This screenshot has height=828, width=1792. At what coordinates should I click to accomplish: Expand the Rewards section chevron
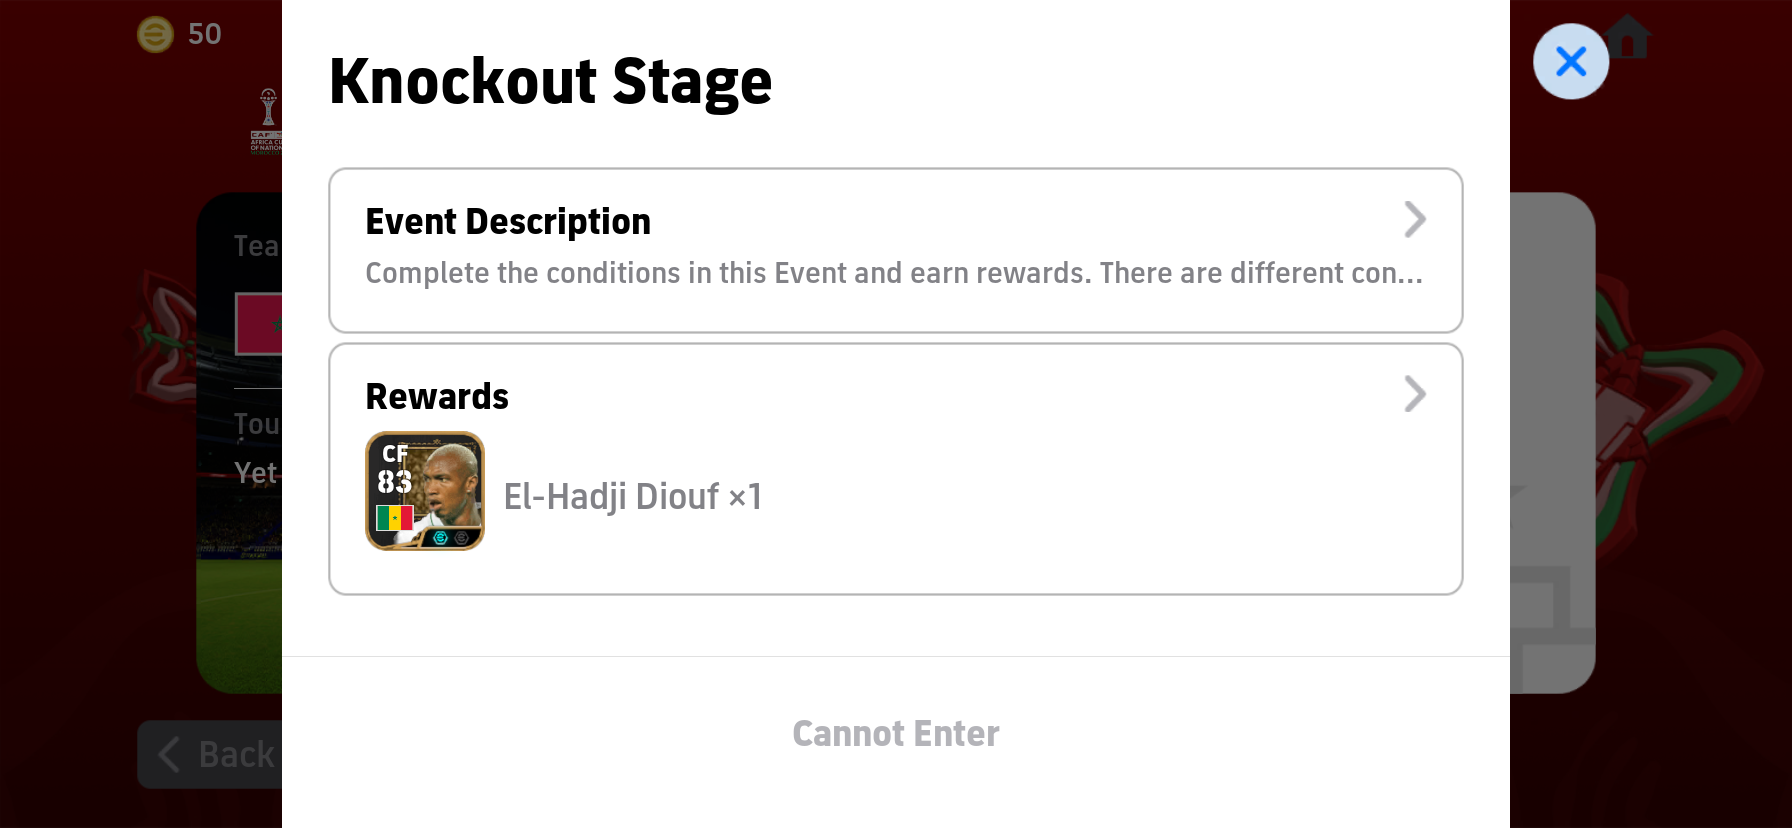point(1414,395)
